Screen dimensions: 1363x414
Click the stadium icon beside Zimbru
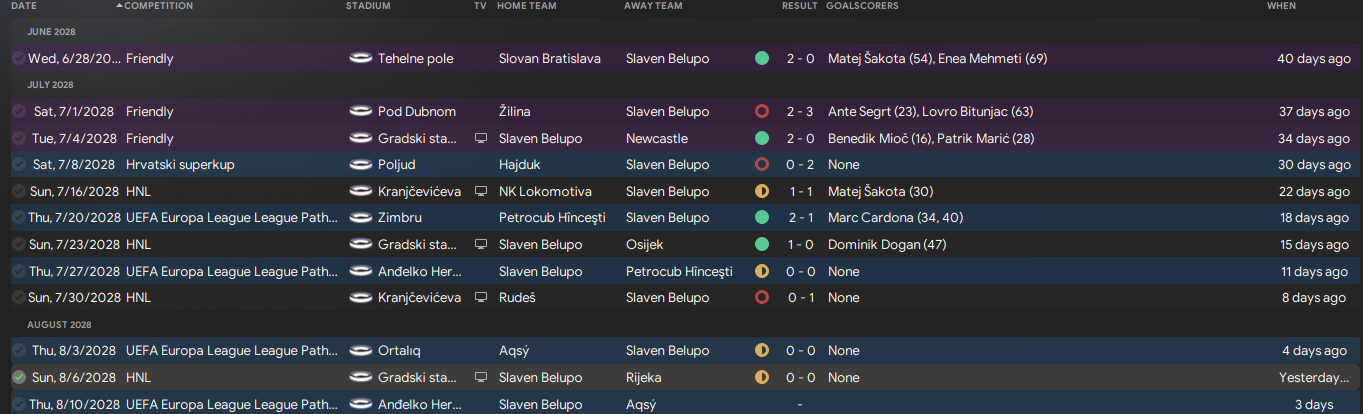[360, 217]
